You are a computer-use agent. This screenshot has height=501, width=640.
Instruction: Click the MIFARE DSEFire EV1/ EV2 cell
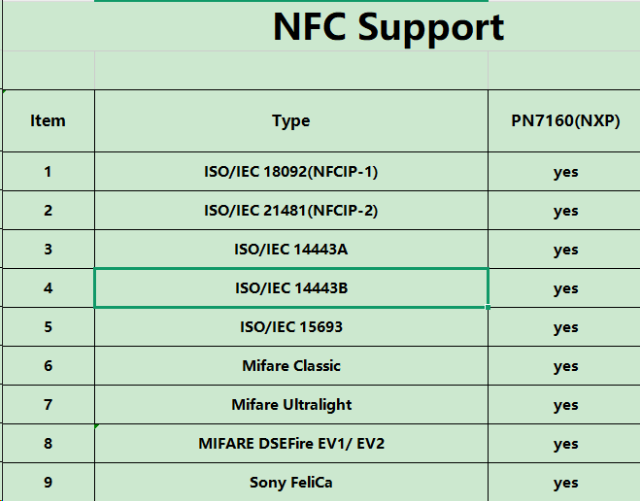tap(291, 444)
